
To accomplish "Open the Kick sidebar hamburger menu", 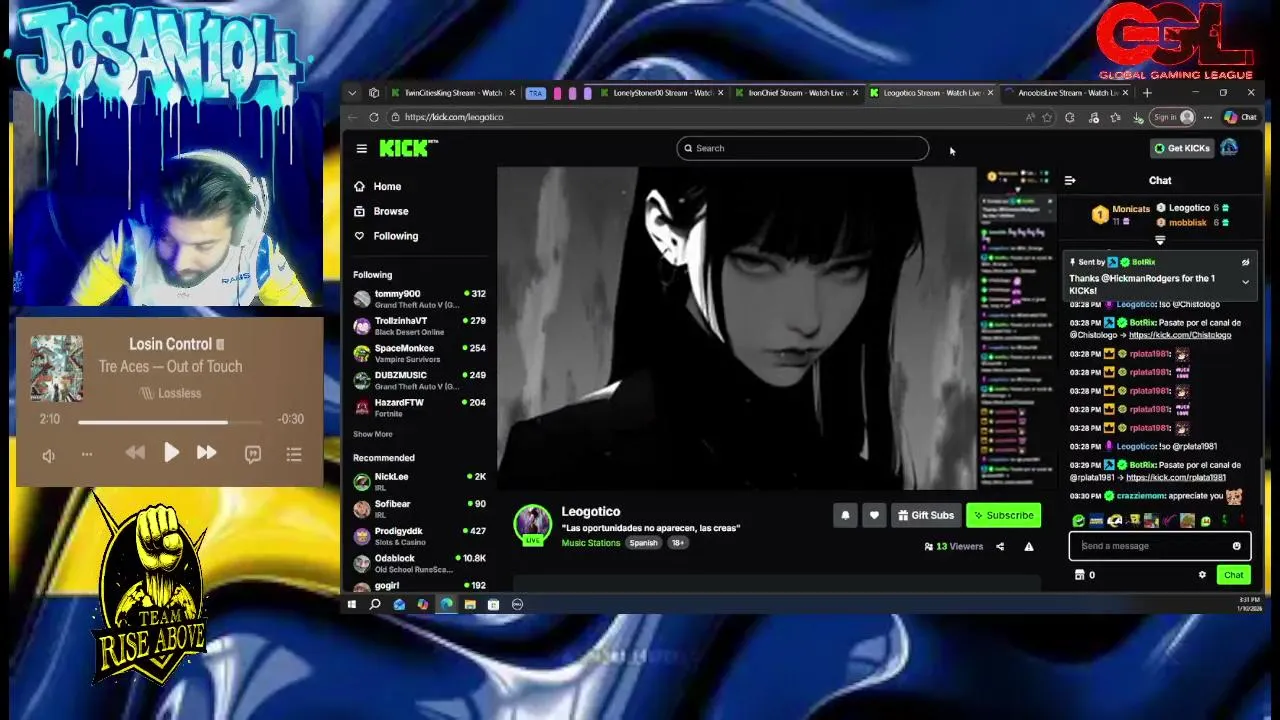I will point(361,149).
